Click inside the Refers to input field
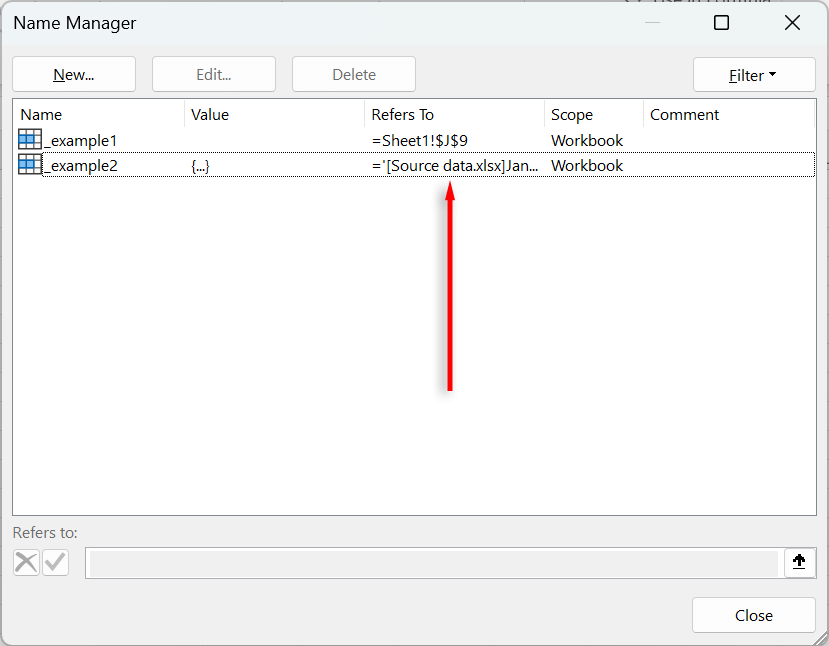Viewport: 829px width, 646px height. click(x=432, y=564)
